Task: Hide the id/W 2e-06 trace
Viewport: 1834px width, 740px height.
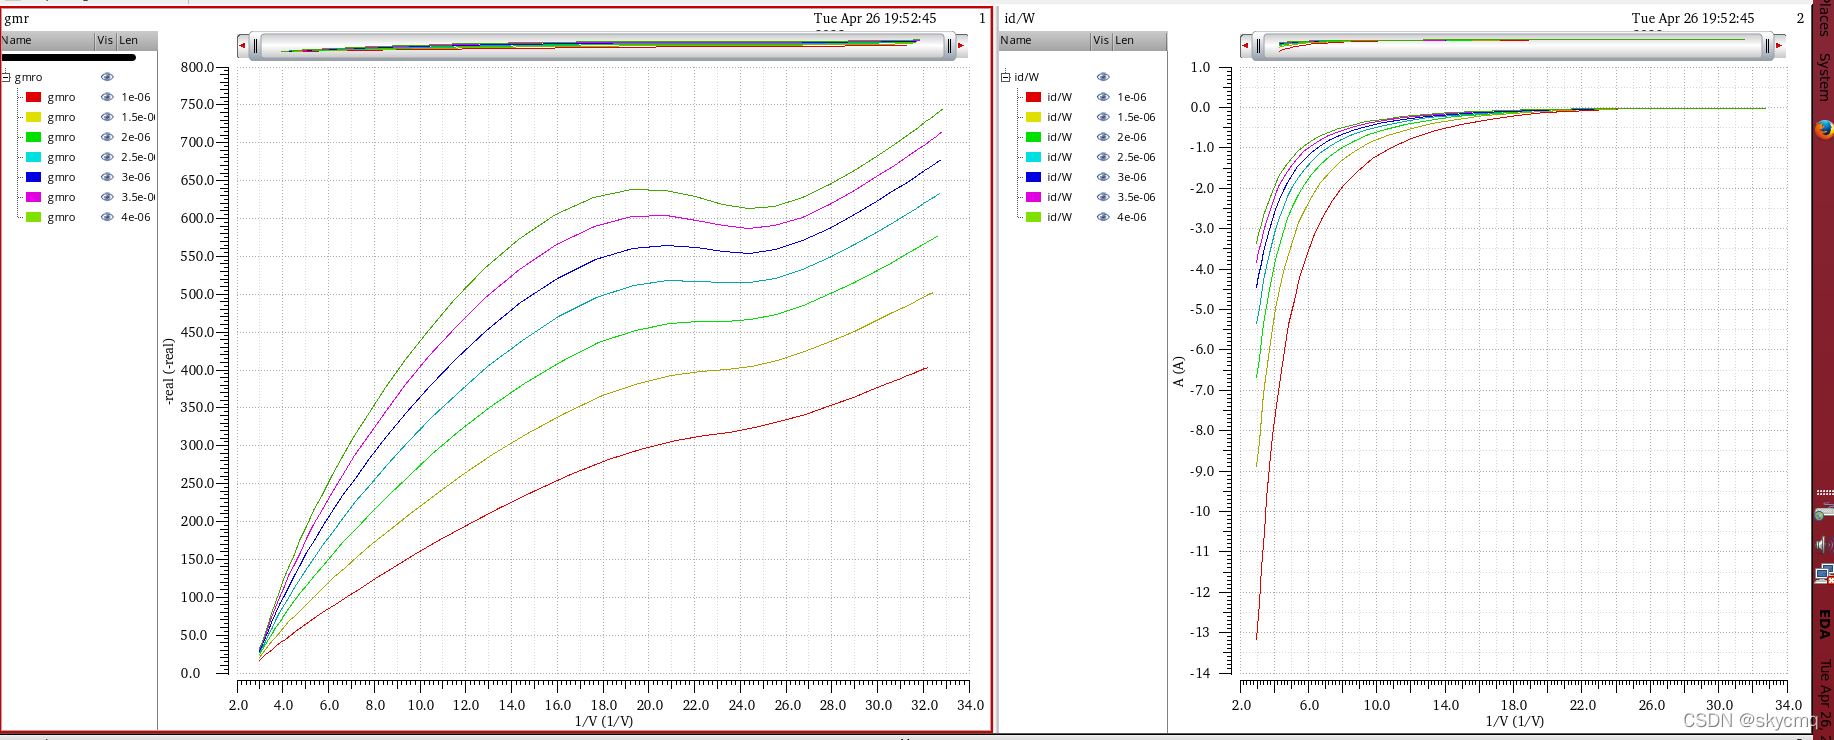Action: (x=1103, y=137)
